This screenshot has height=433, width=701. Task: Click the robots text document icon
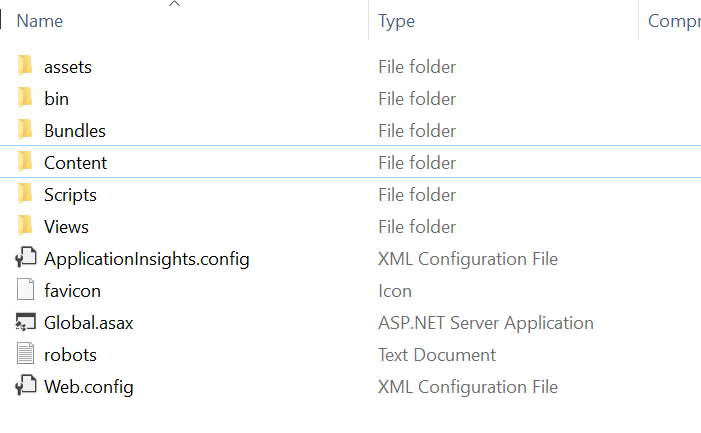[25, 353]
